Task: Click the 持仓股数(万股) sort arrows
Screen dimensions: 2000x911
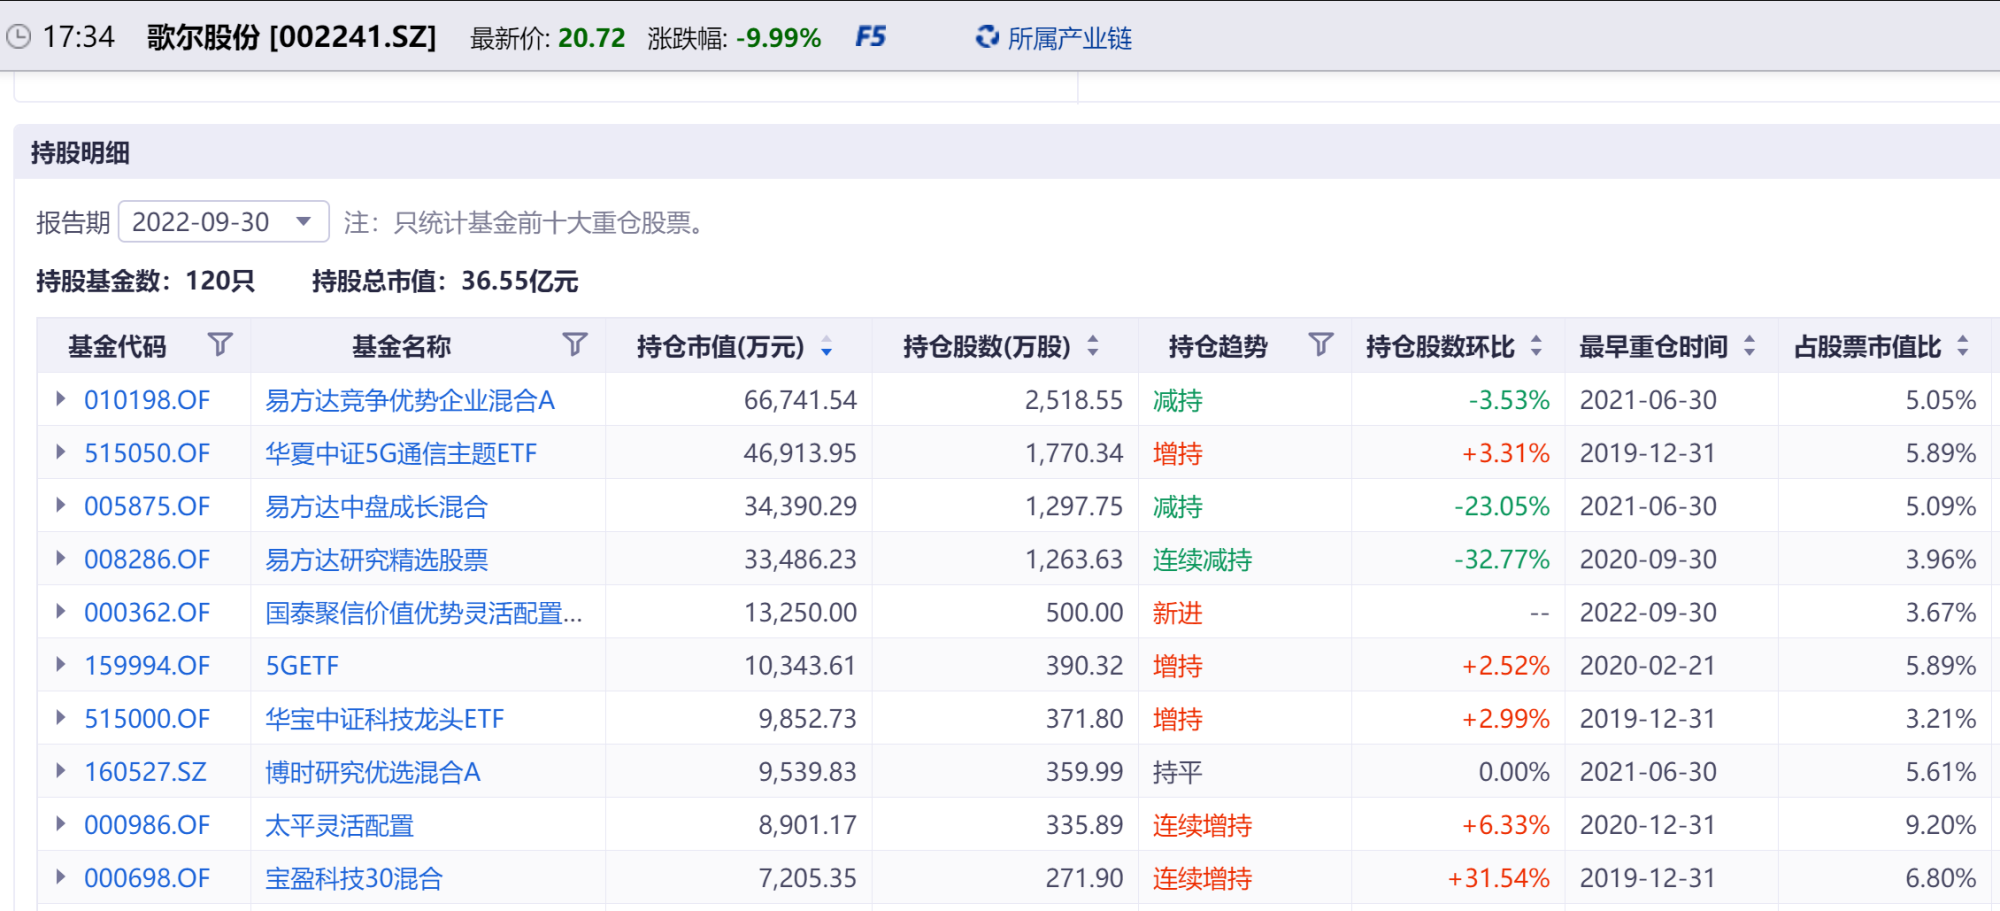Action: tap(1093, 346)
